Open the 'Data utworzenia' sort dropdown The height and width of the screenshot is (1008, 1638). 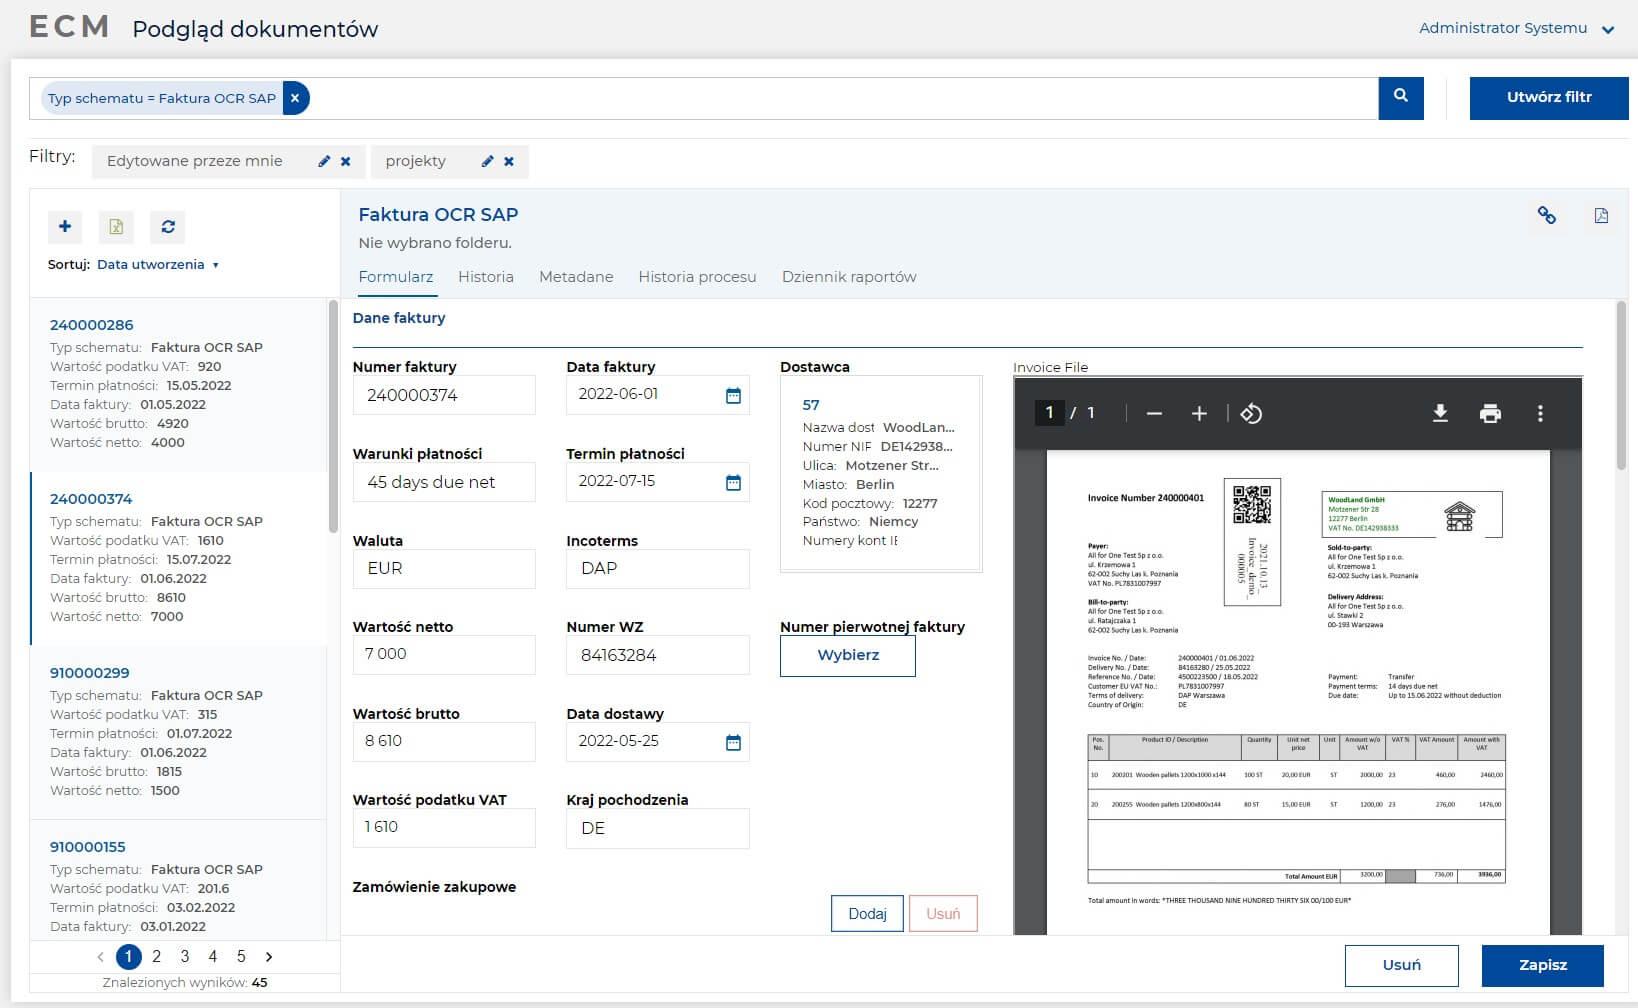[158, 265]
